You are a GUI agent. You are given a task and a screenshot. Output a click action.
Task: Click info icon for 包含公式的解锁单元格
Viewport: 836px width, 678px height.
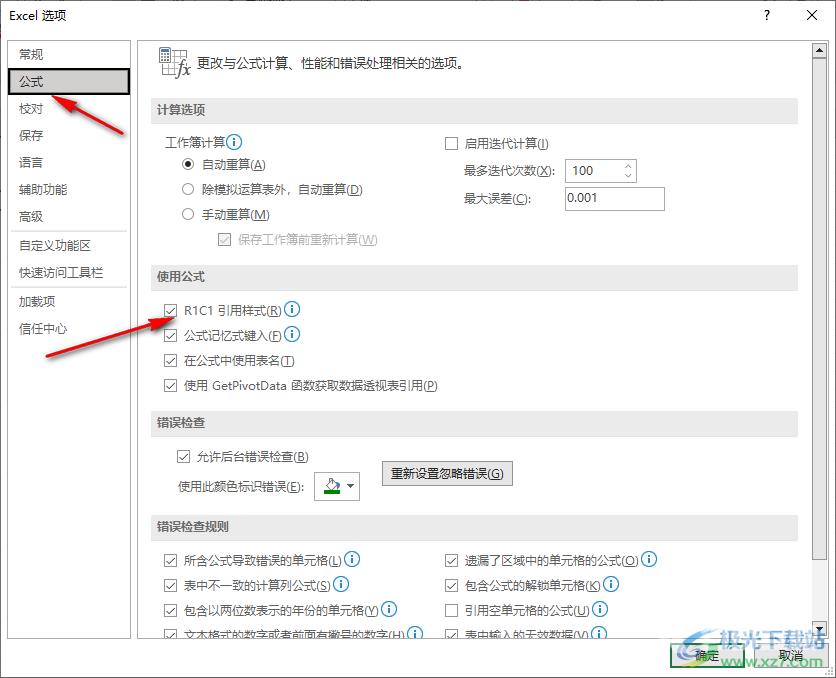point(610,584)
